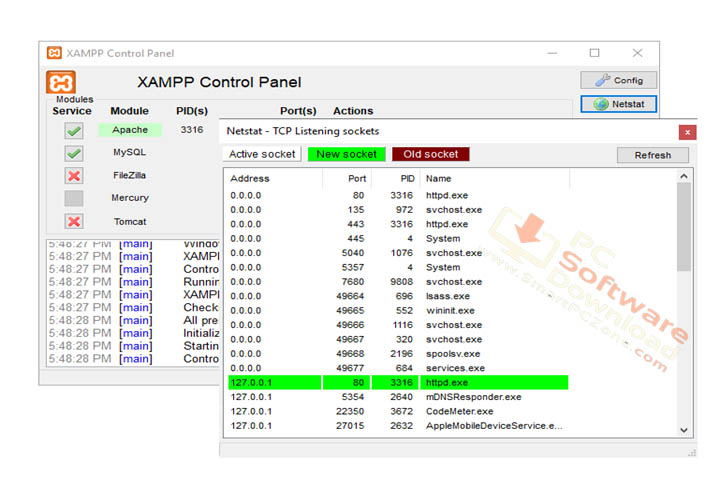Click the large orange XAMPP logo
Screen dimensions: 720x480
click(x=61, y=83)
